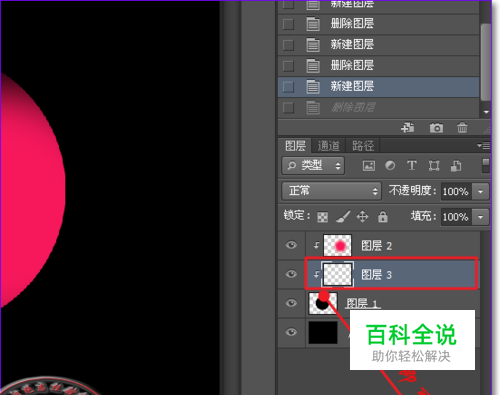Switch to the 通道 tab

tap(328, 146)
